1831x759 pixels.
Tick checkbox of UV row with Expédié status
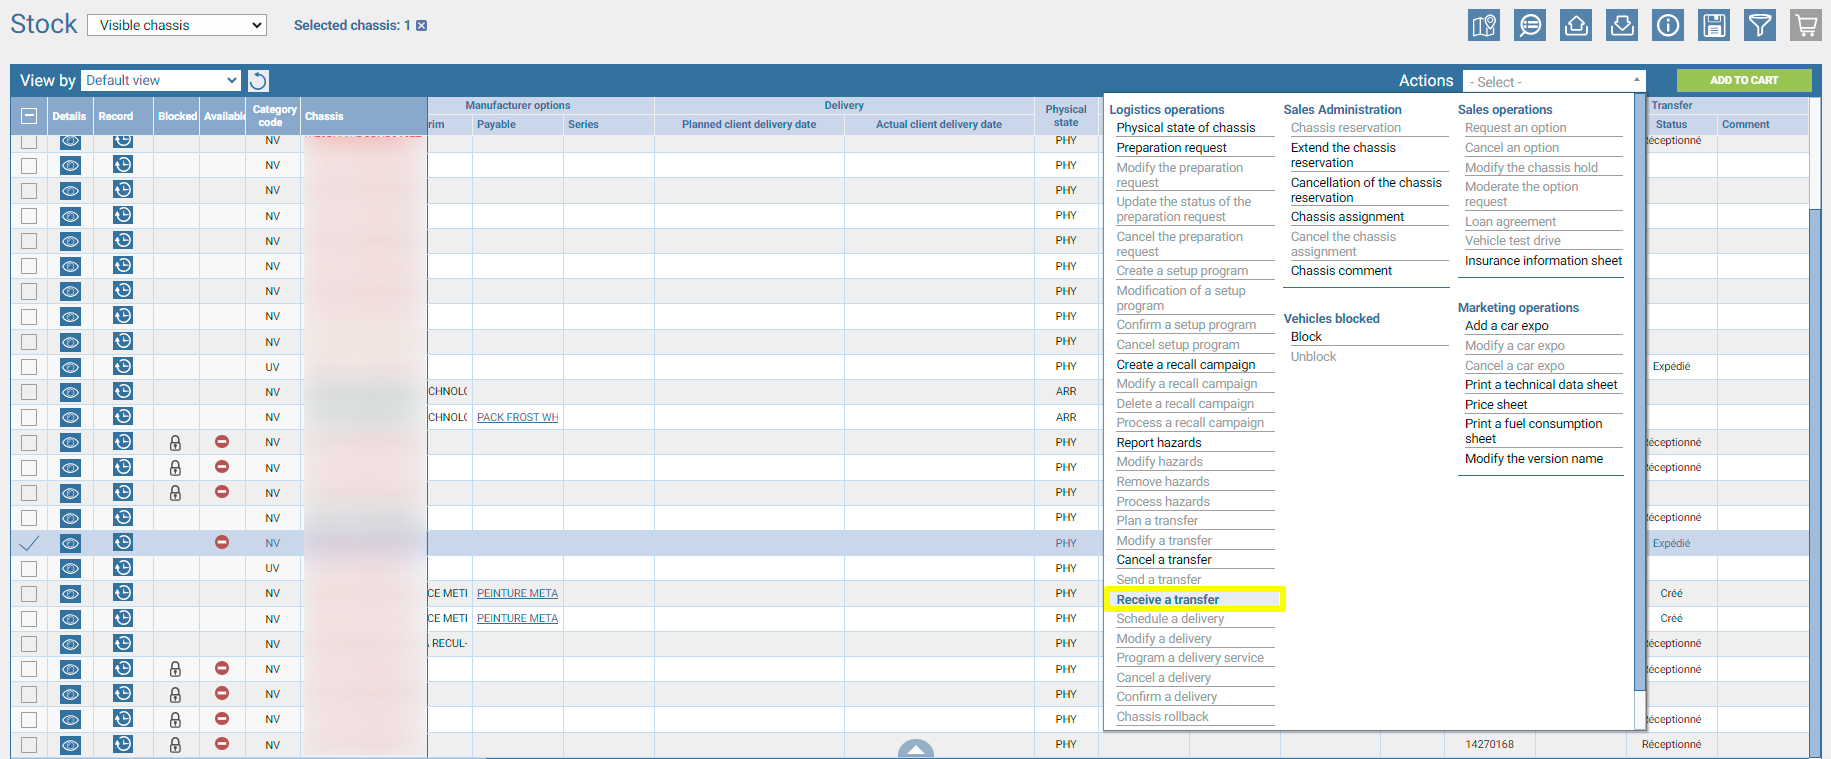tap(29, 367)
